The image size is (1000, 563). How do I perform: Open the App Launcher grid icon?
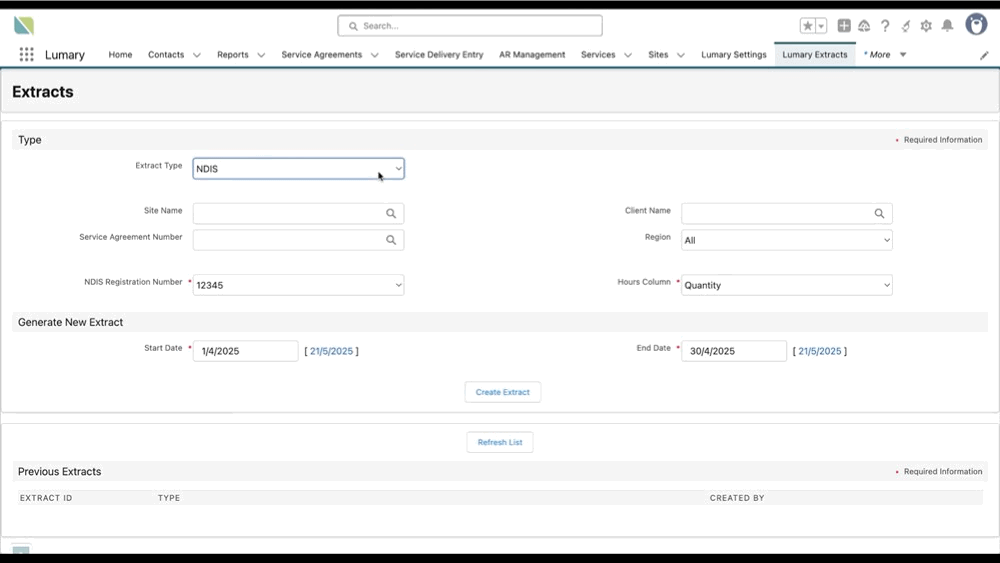click(26, 55)
